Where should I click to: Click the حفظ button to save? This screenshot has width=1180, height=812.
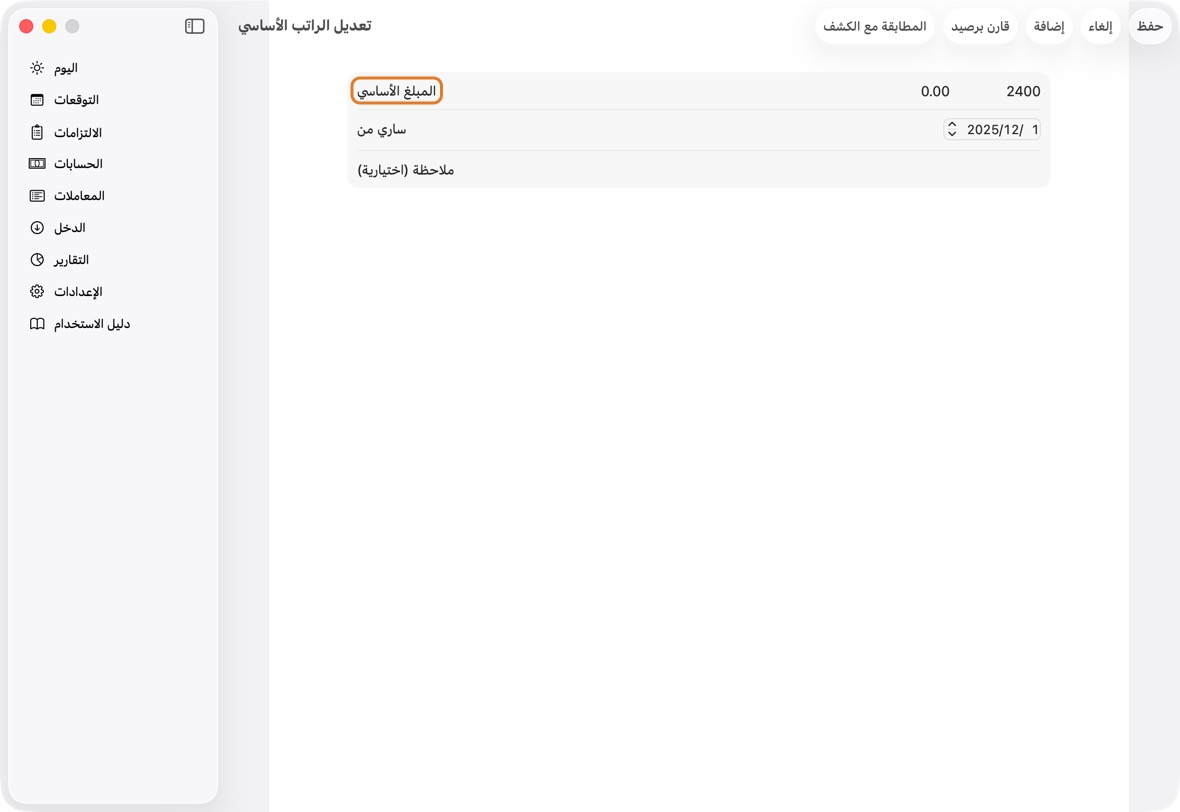[1150, 26]
